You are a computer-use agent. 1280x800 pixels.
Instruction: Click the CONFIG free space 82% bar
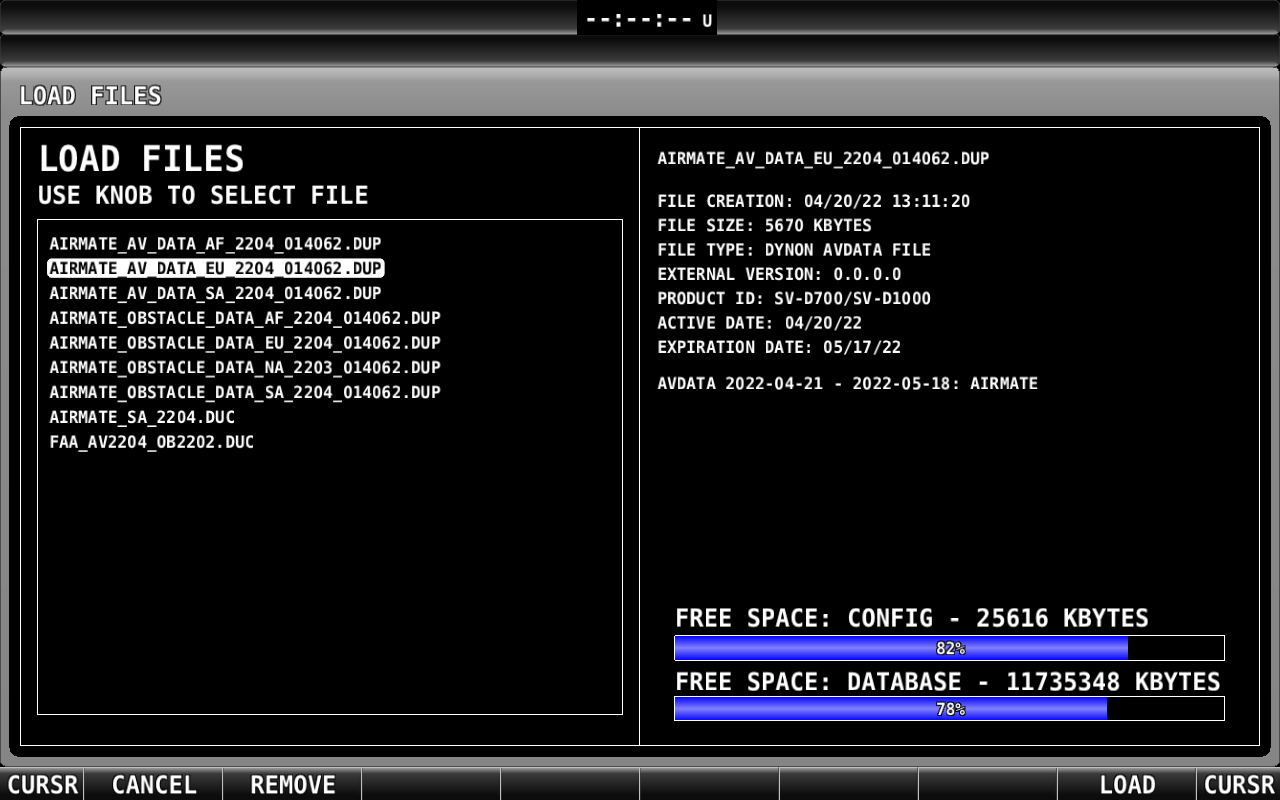[949, 648]
